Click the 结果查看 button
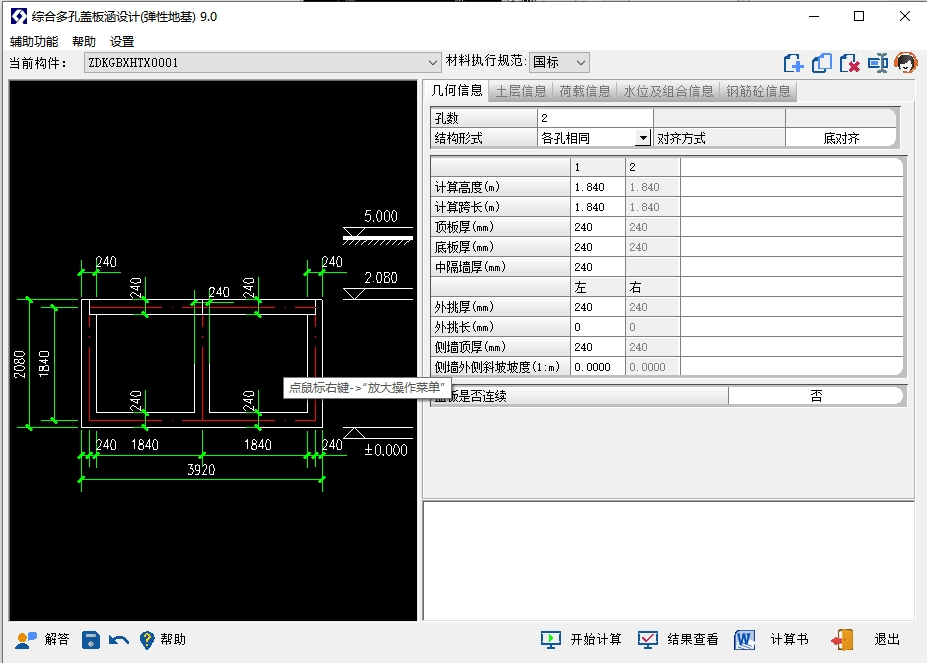The image size is (927, 663). click(x=679, y=639)
